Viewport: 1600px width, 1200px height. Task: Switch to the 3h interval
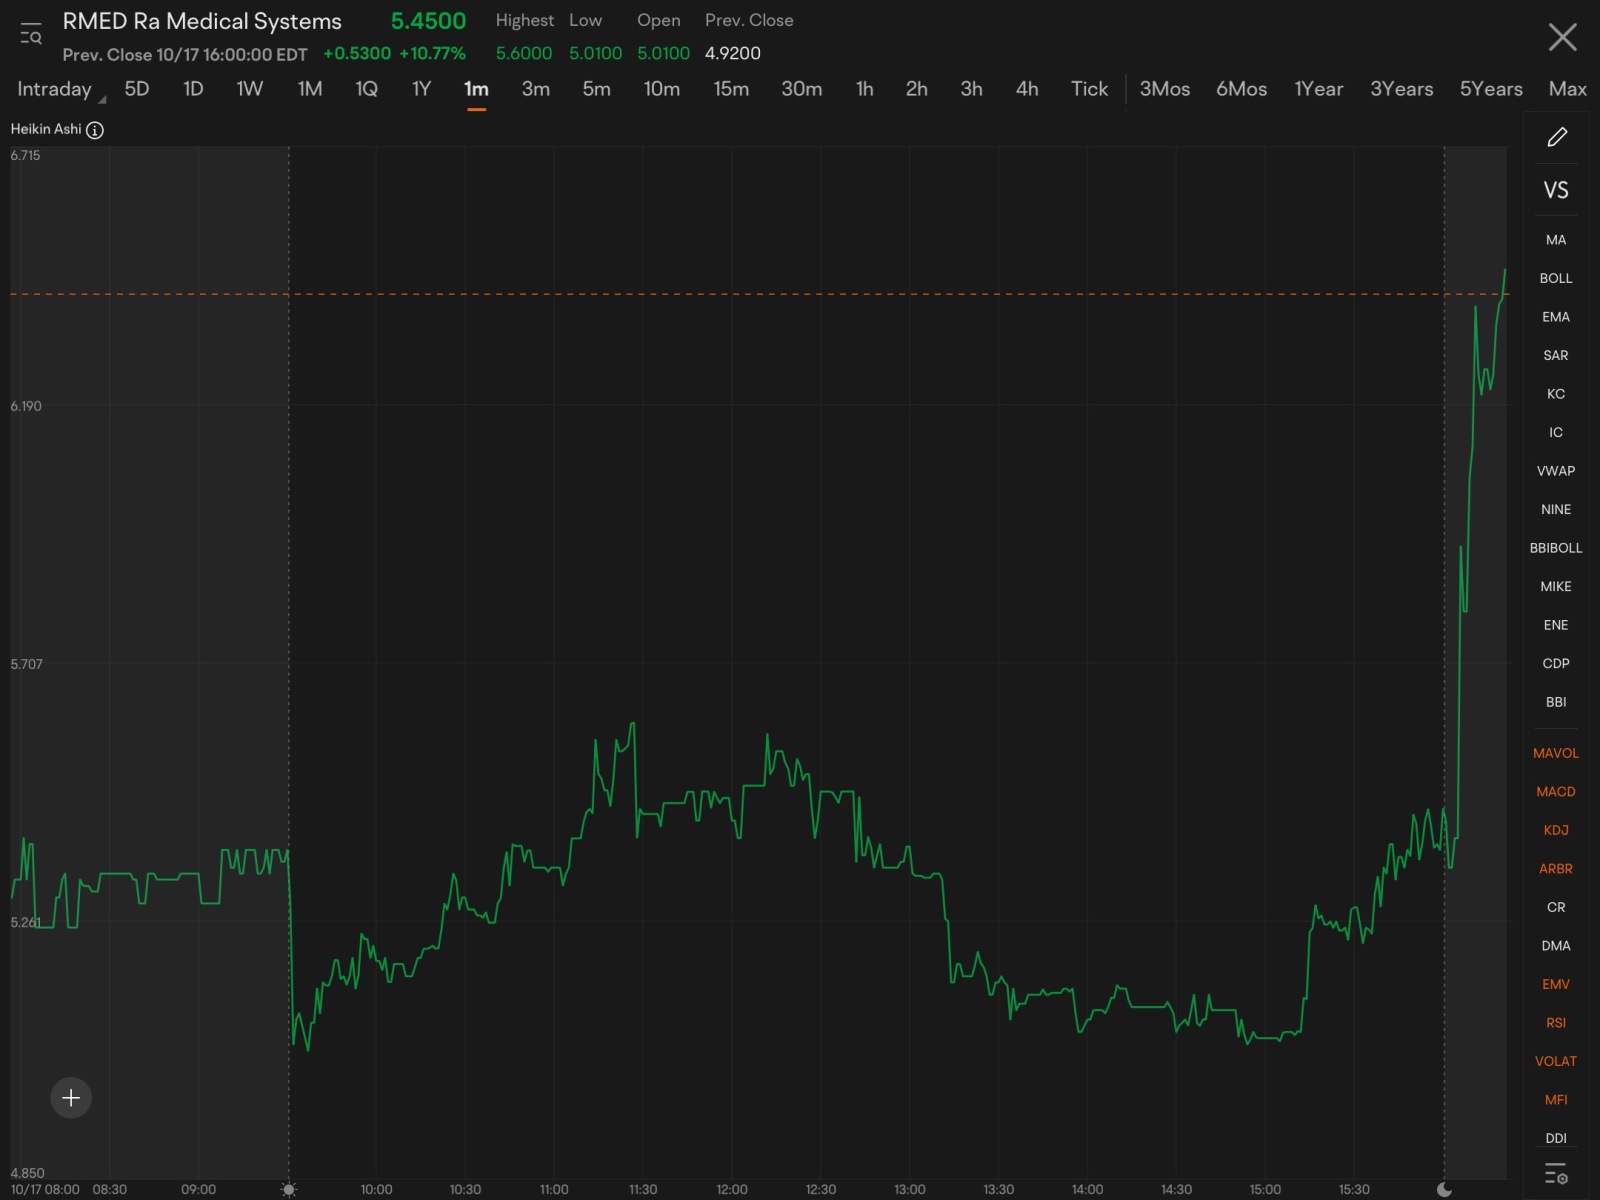pyautogui.click(x=971, y=89)
